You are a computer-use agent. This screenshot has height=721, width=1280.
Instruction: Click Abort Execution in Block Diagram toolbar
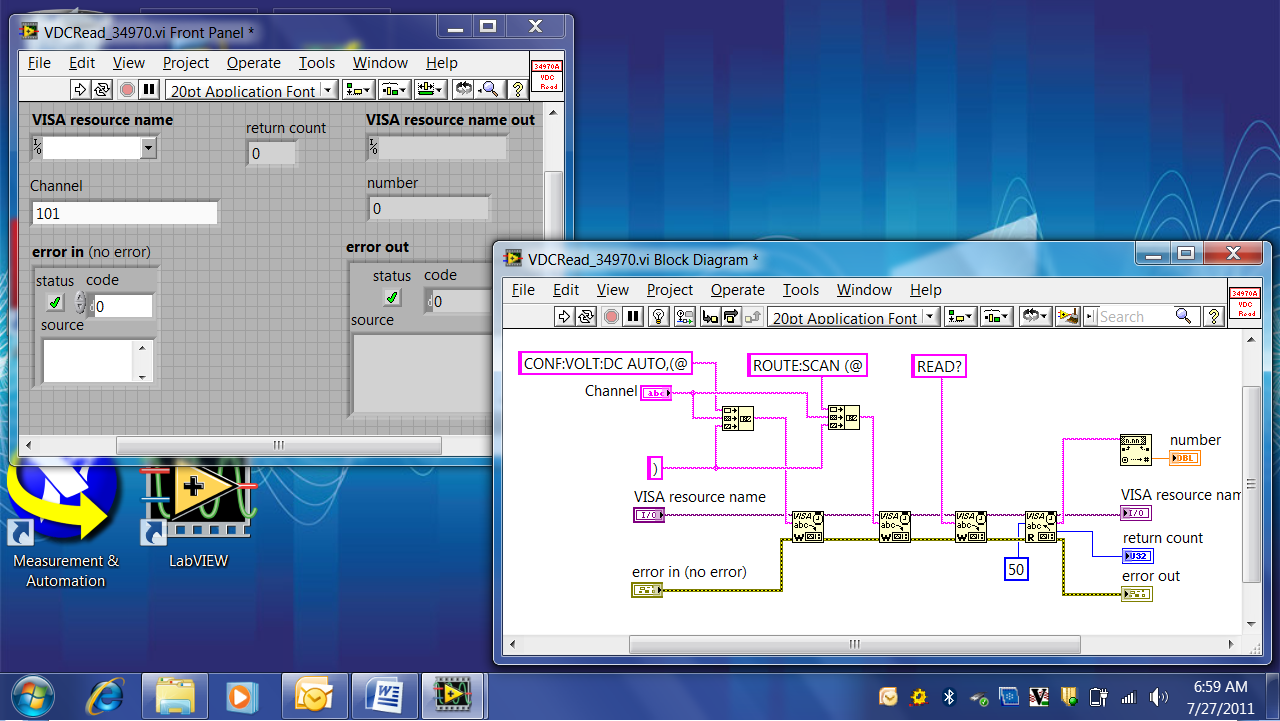coord(611,316)
